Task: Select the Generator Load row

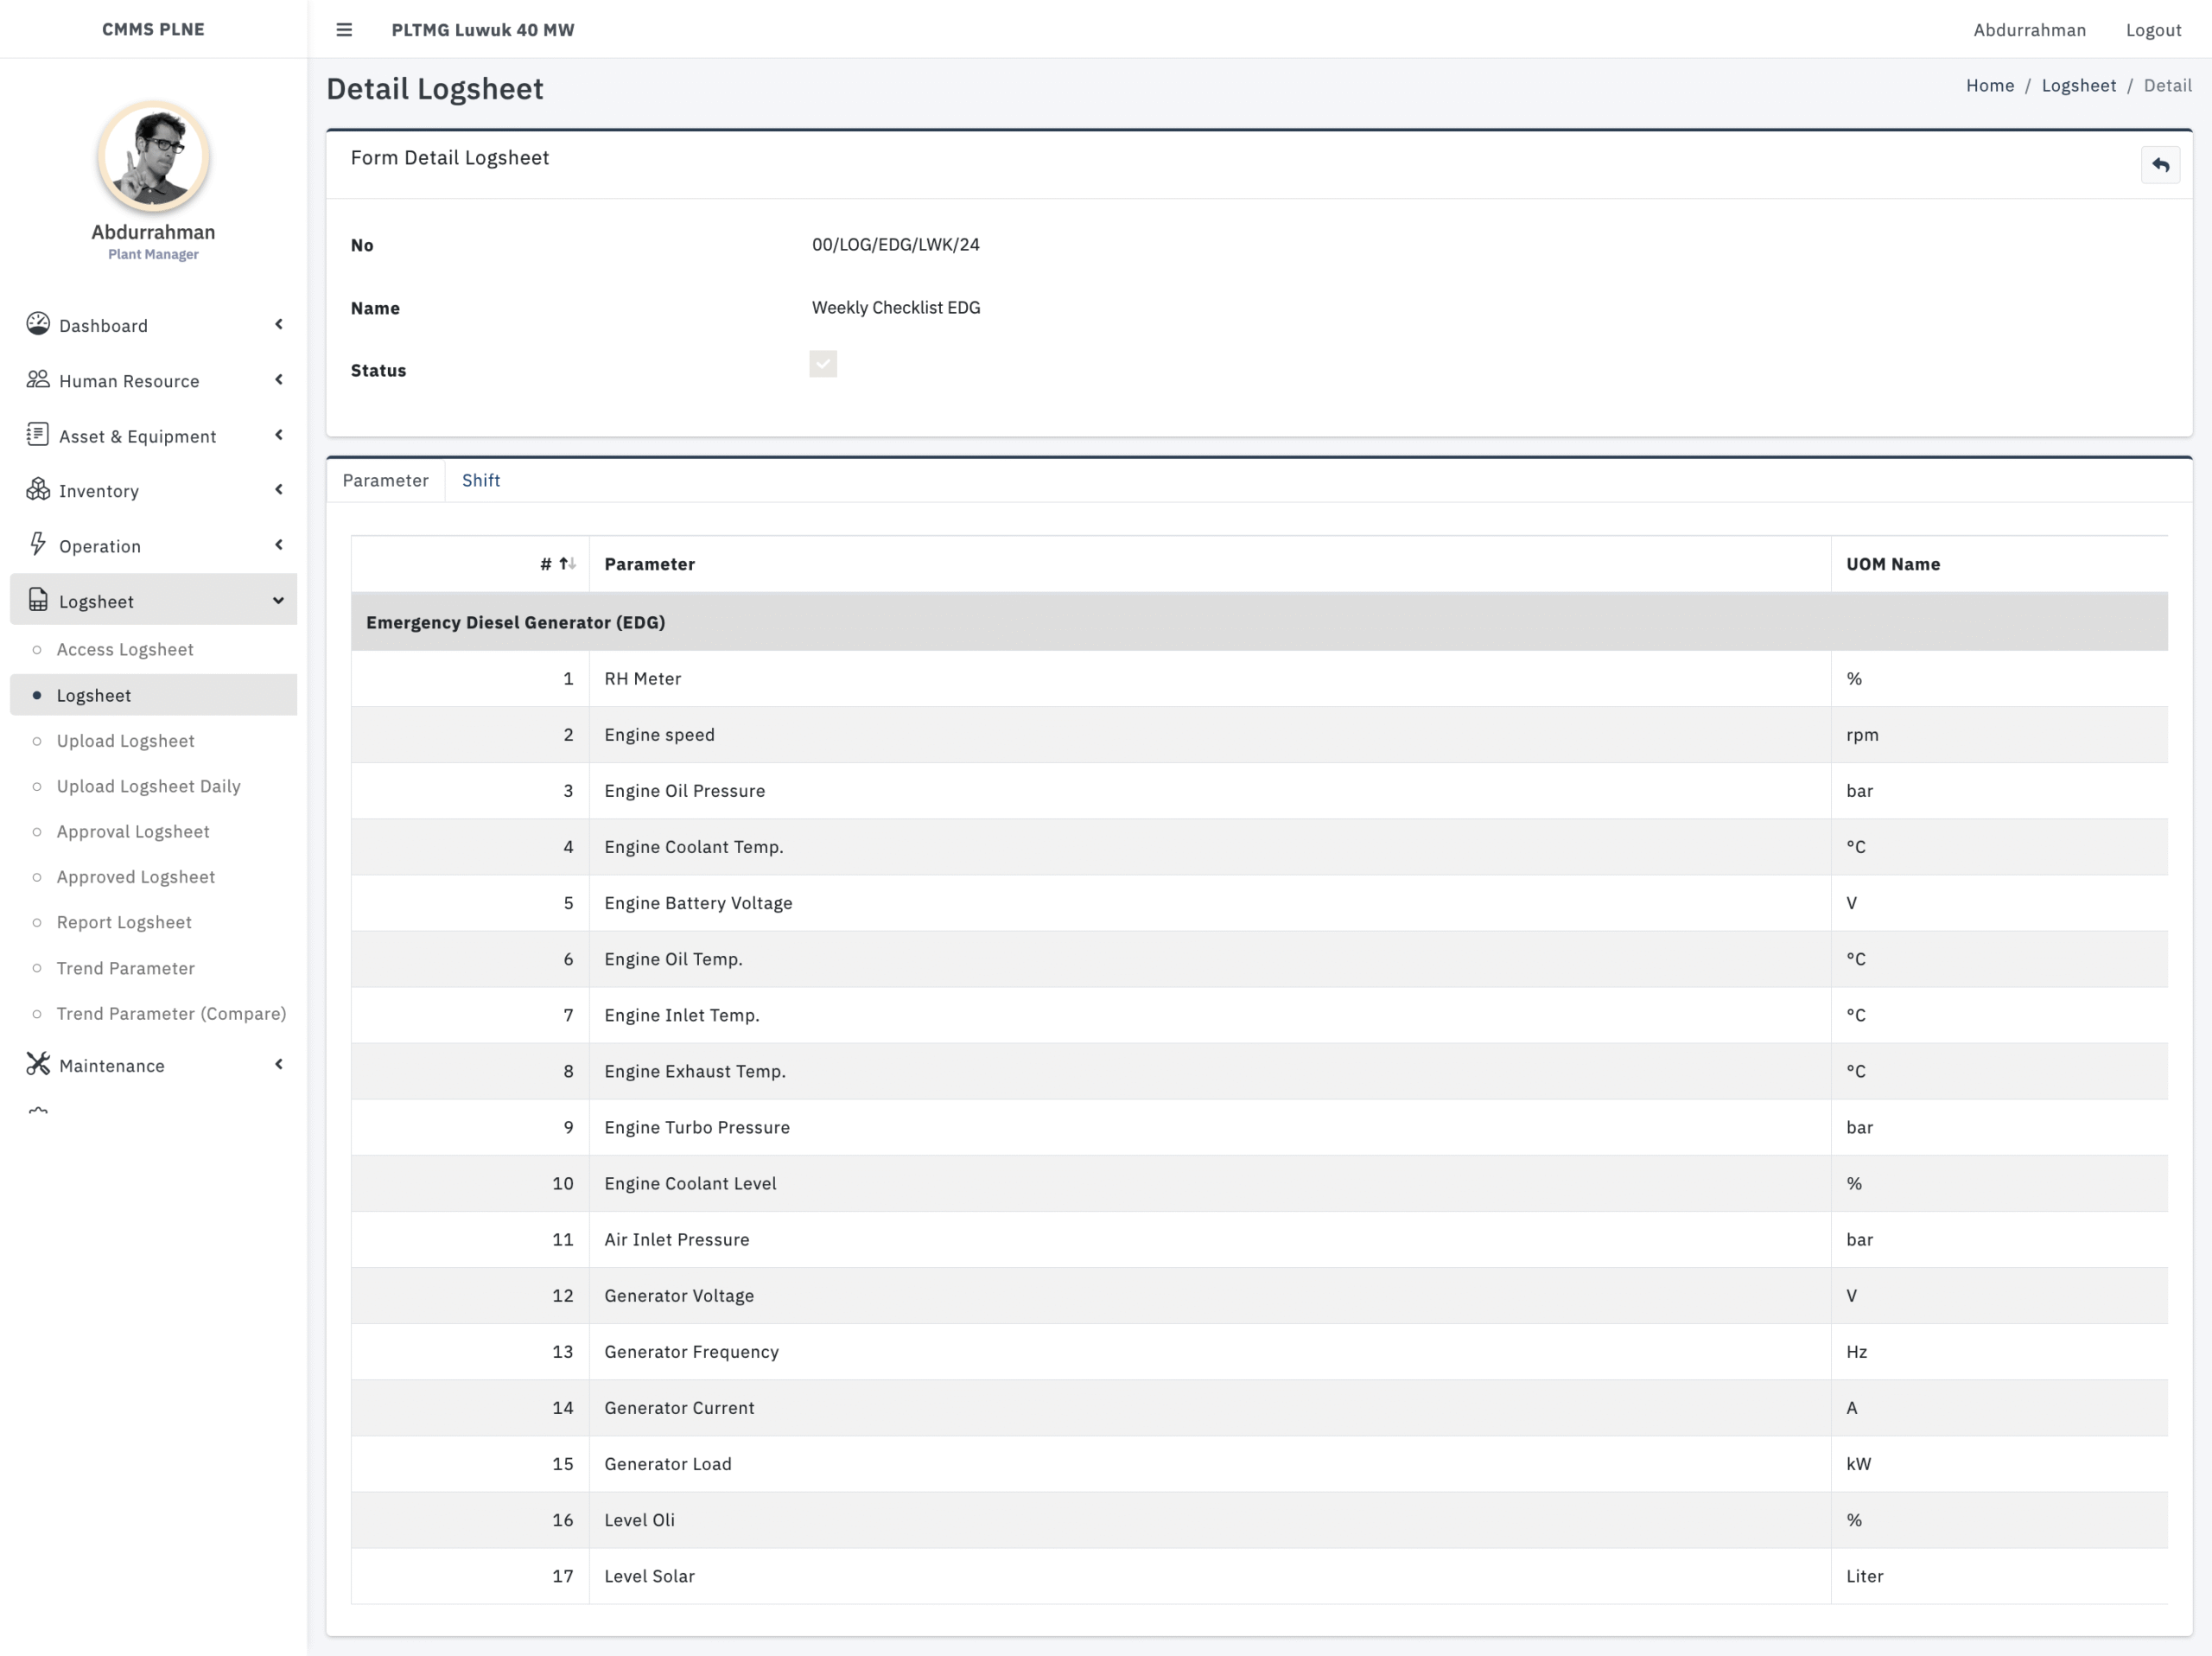Action: [1259, 1464]
